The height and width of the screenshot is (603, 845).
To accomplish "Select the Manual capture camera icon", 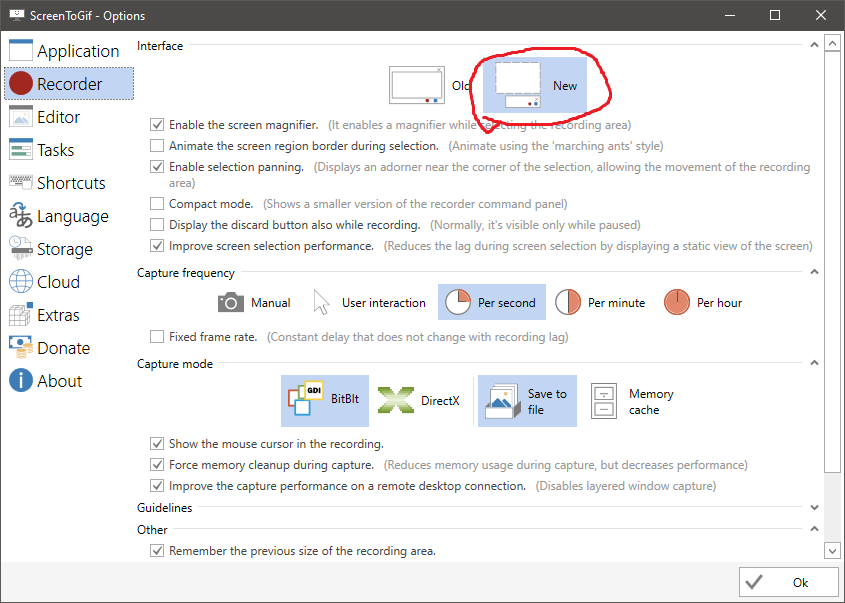I will tap(231, 302).
